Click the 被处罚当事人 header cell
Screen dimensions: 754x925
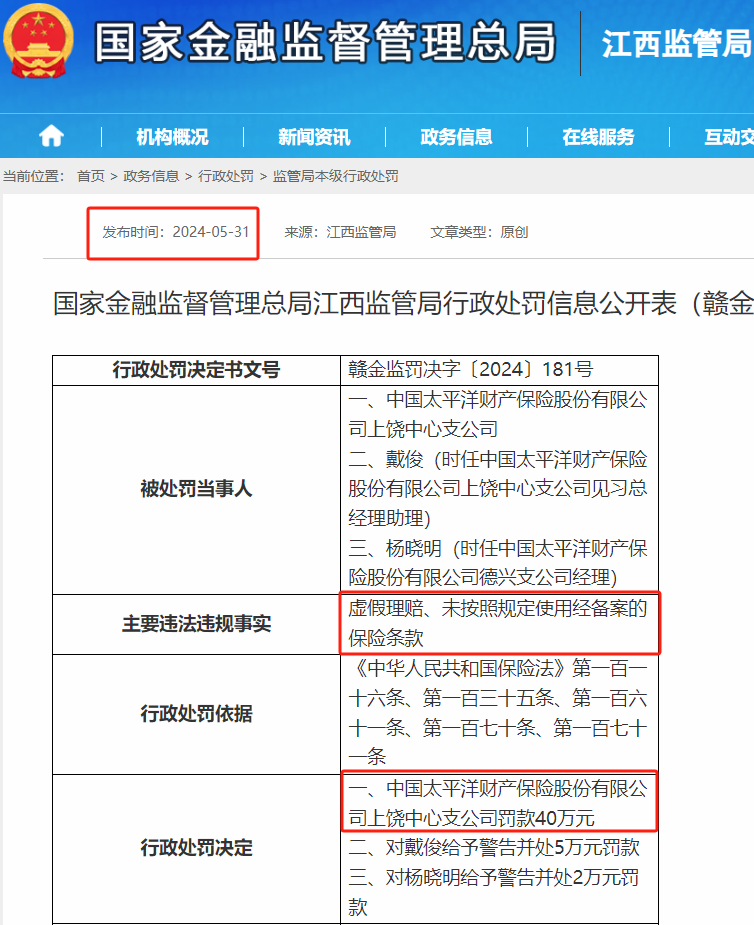click(196, 490)
